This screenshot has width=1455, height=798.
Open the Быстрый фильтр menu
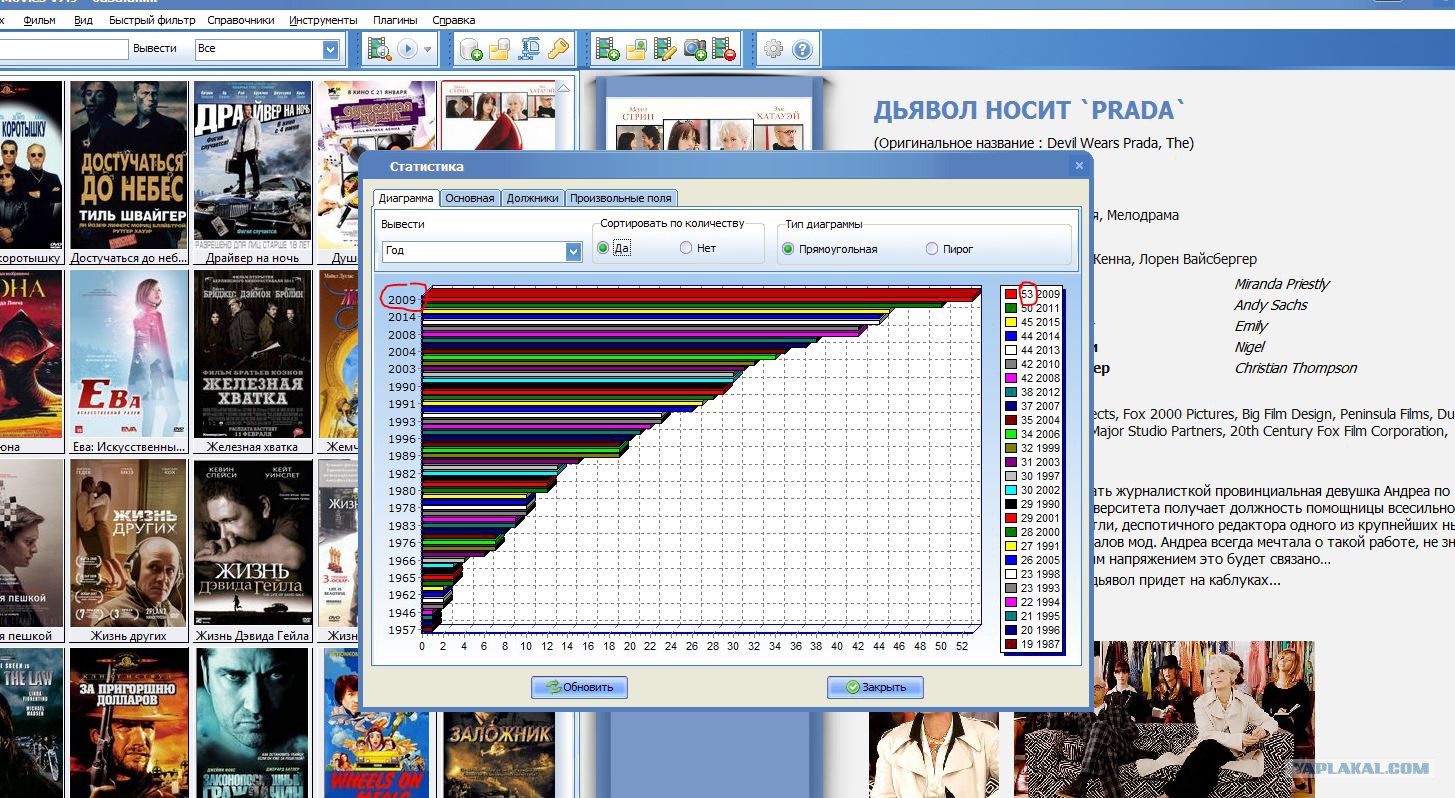(150, 20)
